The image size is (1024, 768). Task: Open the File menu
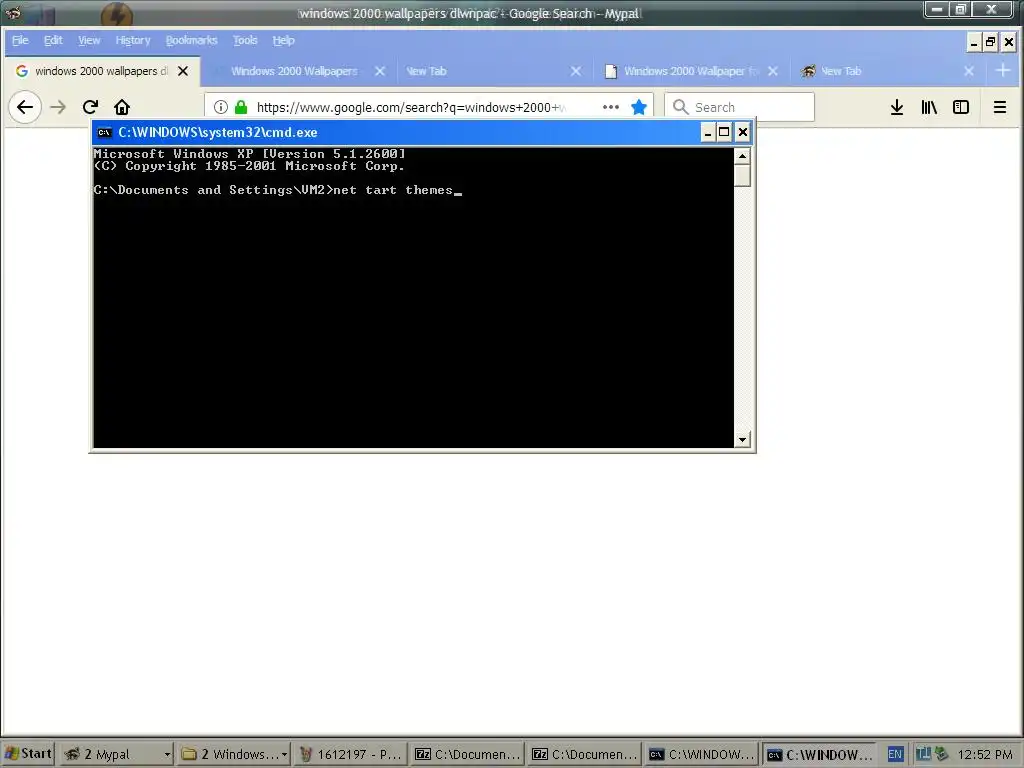click(x=20, y=40)
